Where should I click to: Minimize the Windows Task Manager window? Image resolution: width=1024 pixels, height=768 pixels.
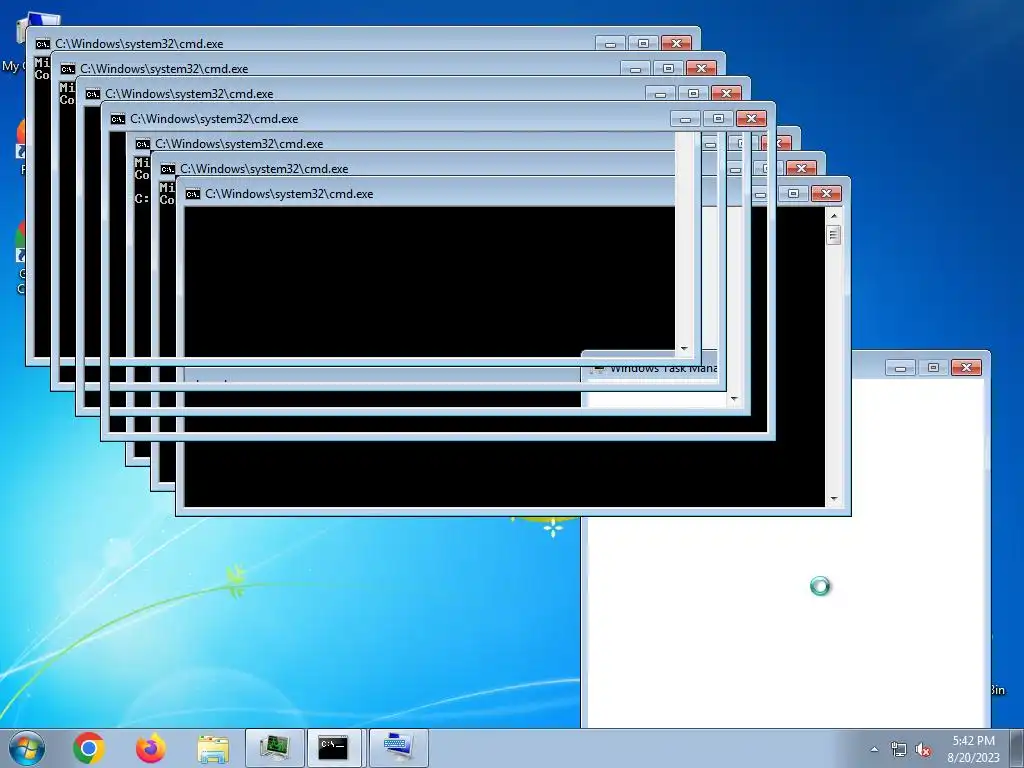[901, 368]
